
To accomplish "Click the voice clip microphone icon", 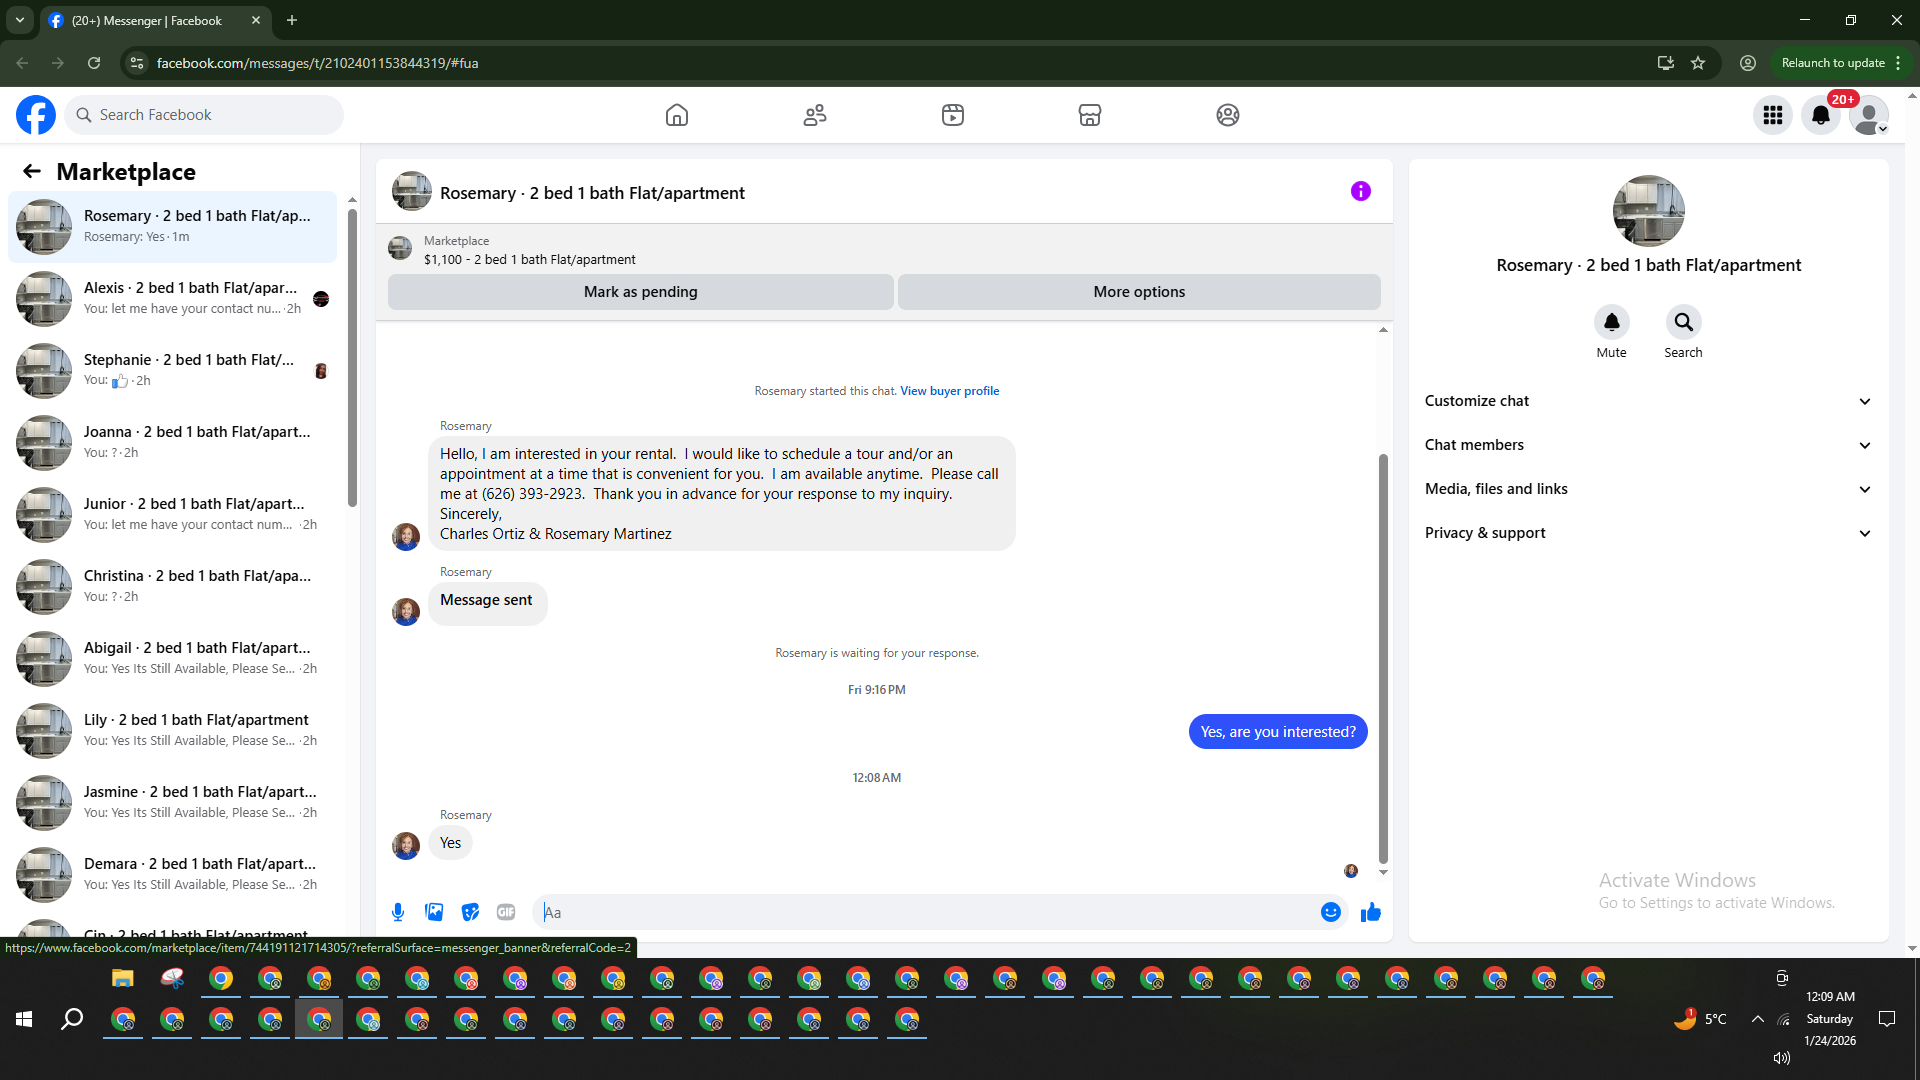I will click(x=398, y=912).
